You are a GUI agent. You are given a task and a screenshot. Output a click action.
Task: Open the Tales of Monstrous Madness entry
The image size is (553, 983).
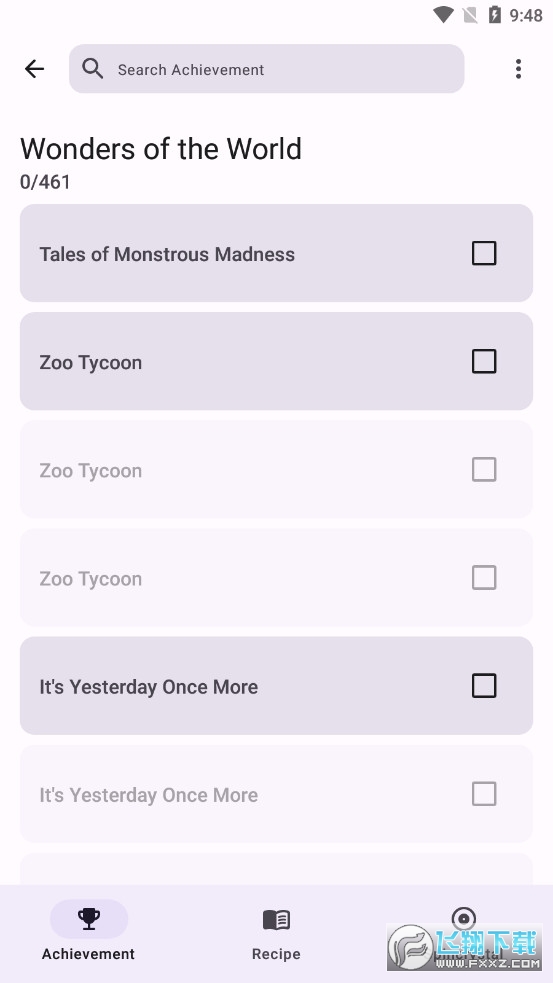click(x=276, y=253)
